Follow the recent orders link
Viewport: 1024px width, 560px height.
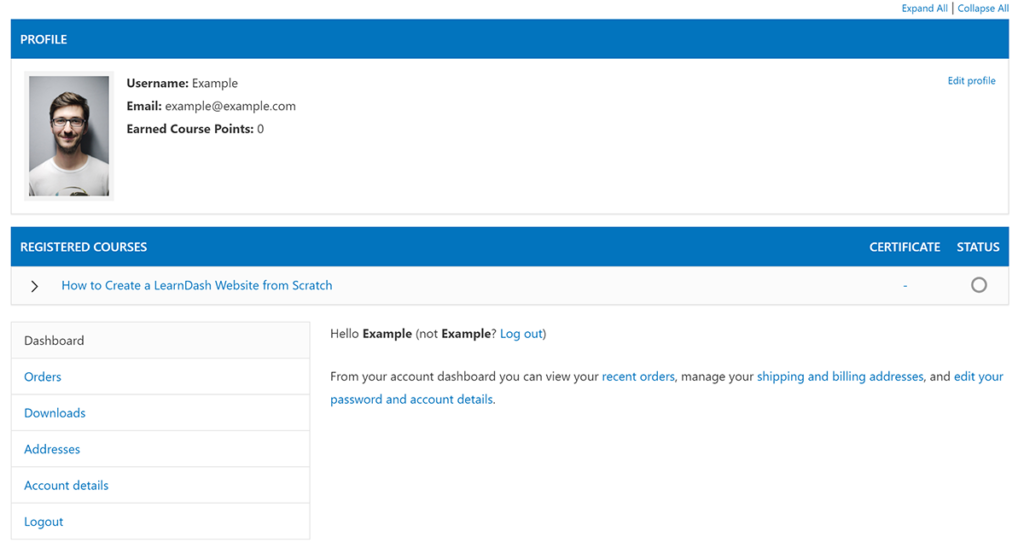click(x=638, y=377)
